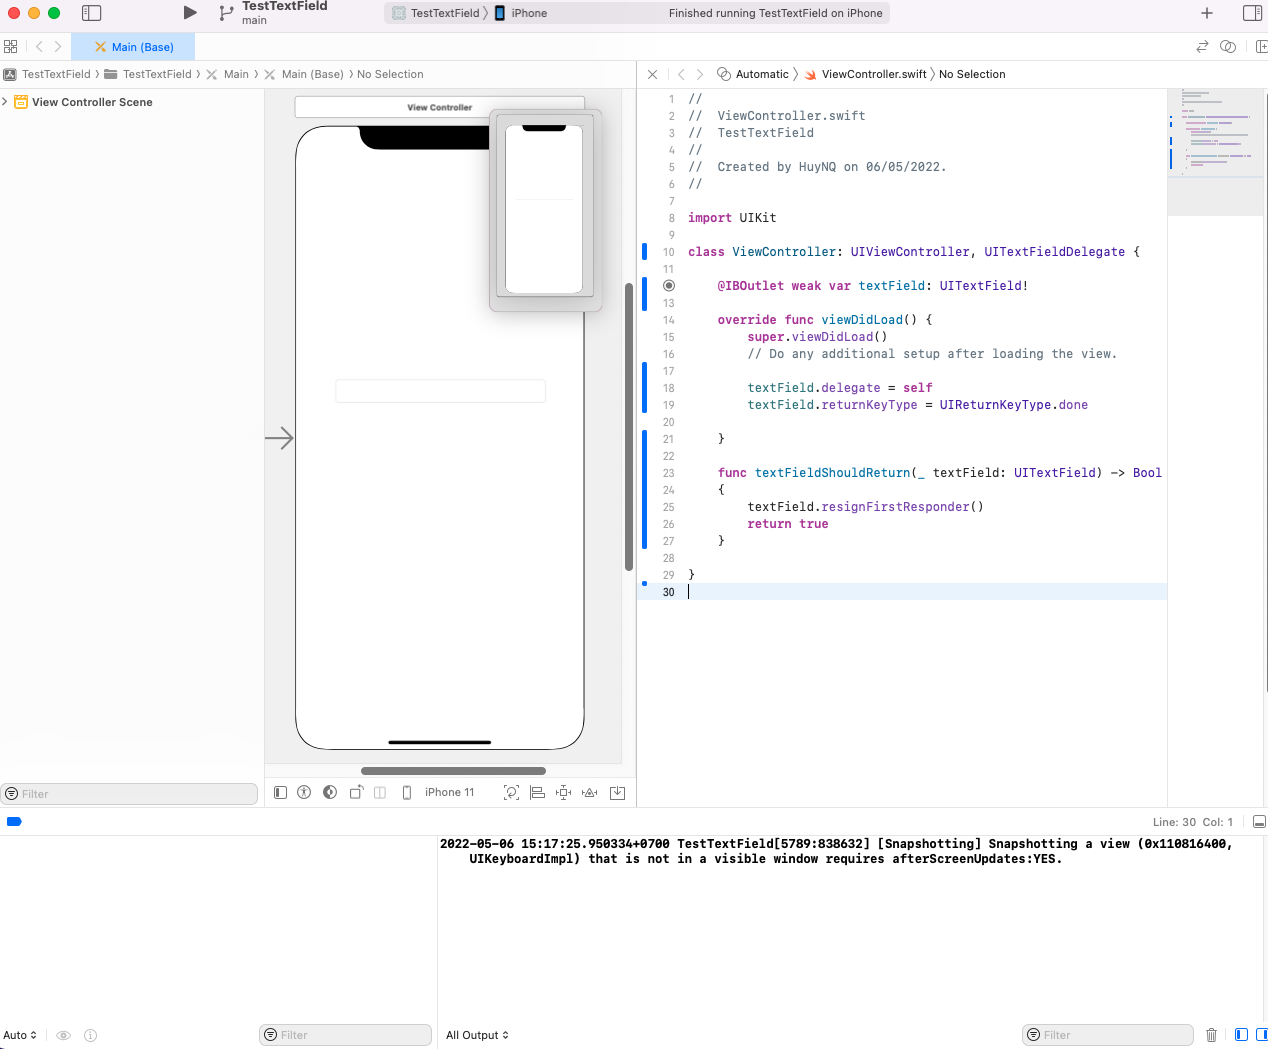Clear the console with the trash icon
Image resolution: width=1268 pixels, height=1049 pixels.
pos(1211,1035)
